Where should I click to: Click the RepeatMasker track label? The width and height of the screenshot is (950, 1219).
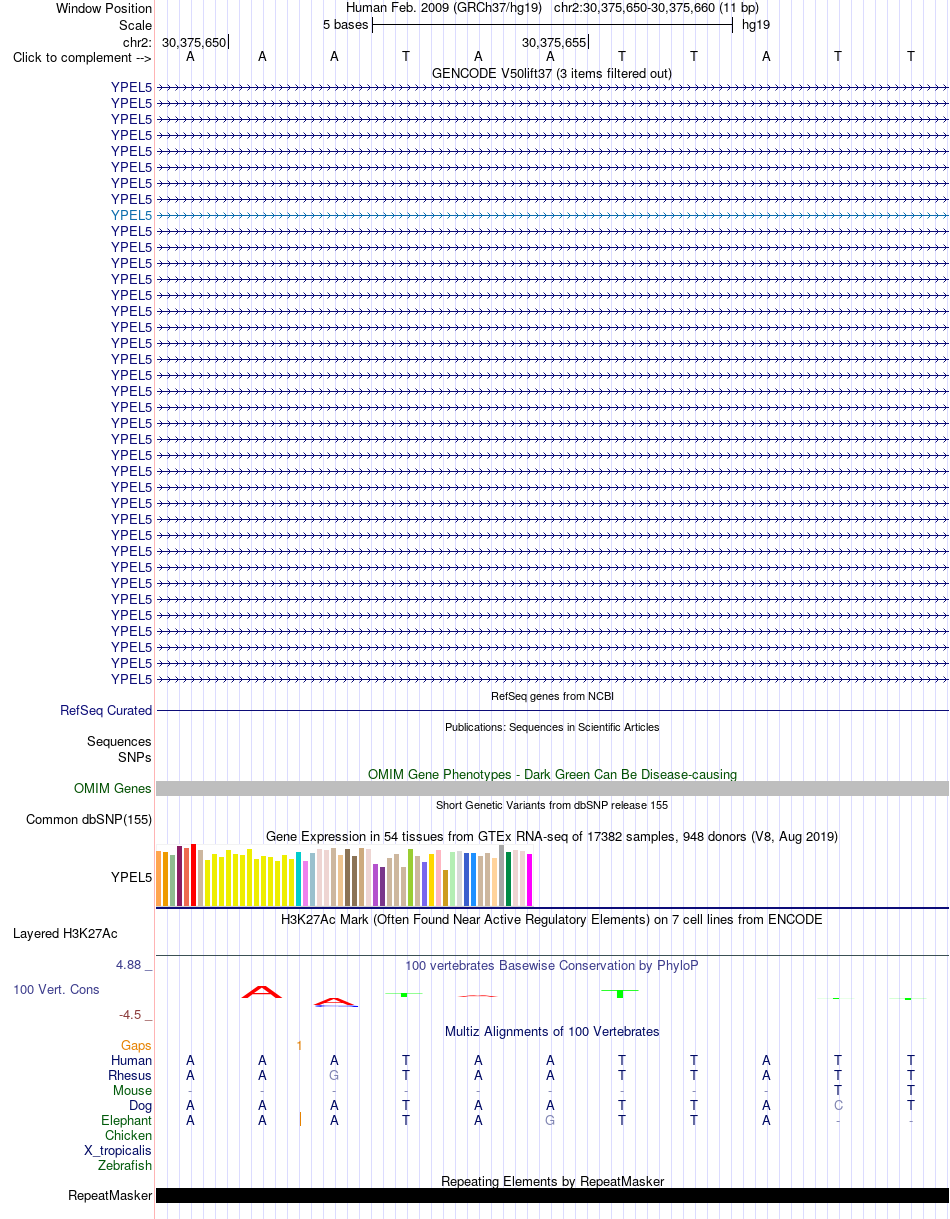110,1195
